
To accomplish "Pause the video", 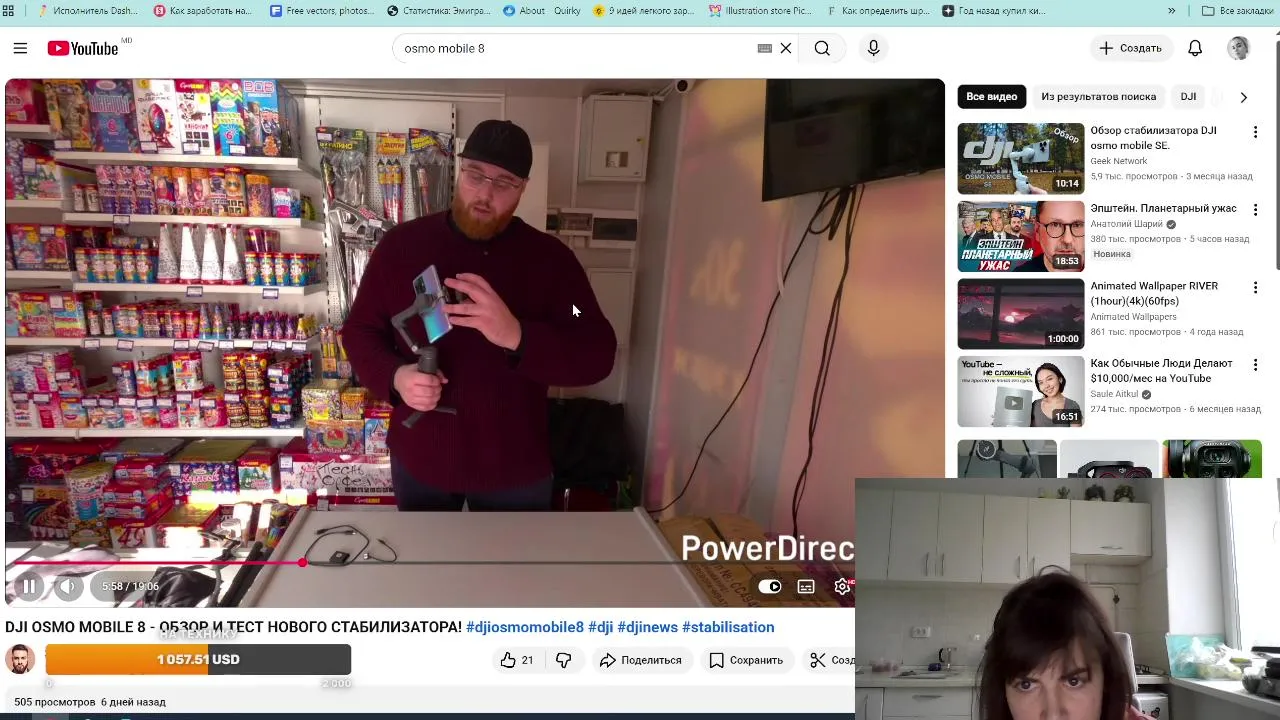I will 30,587.
